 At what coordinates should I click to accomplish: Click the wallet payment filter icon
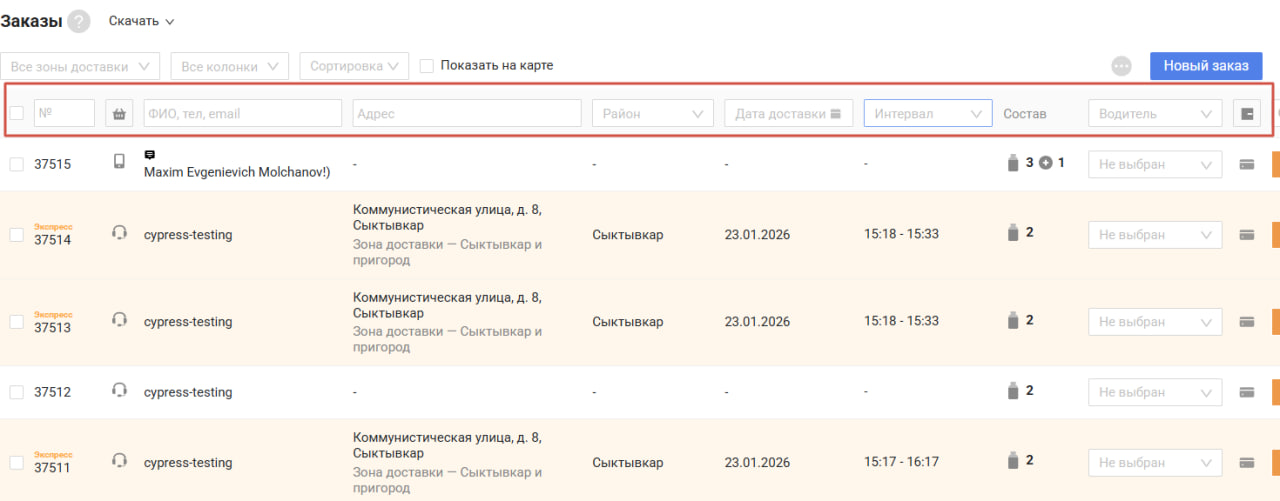tap(1247, 114)
